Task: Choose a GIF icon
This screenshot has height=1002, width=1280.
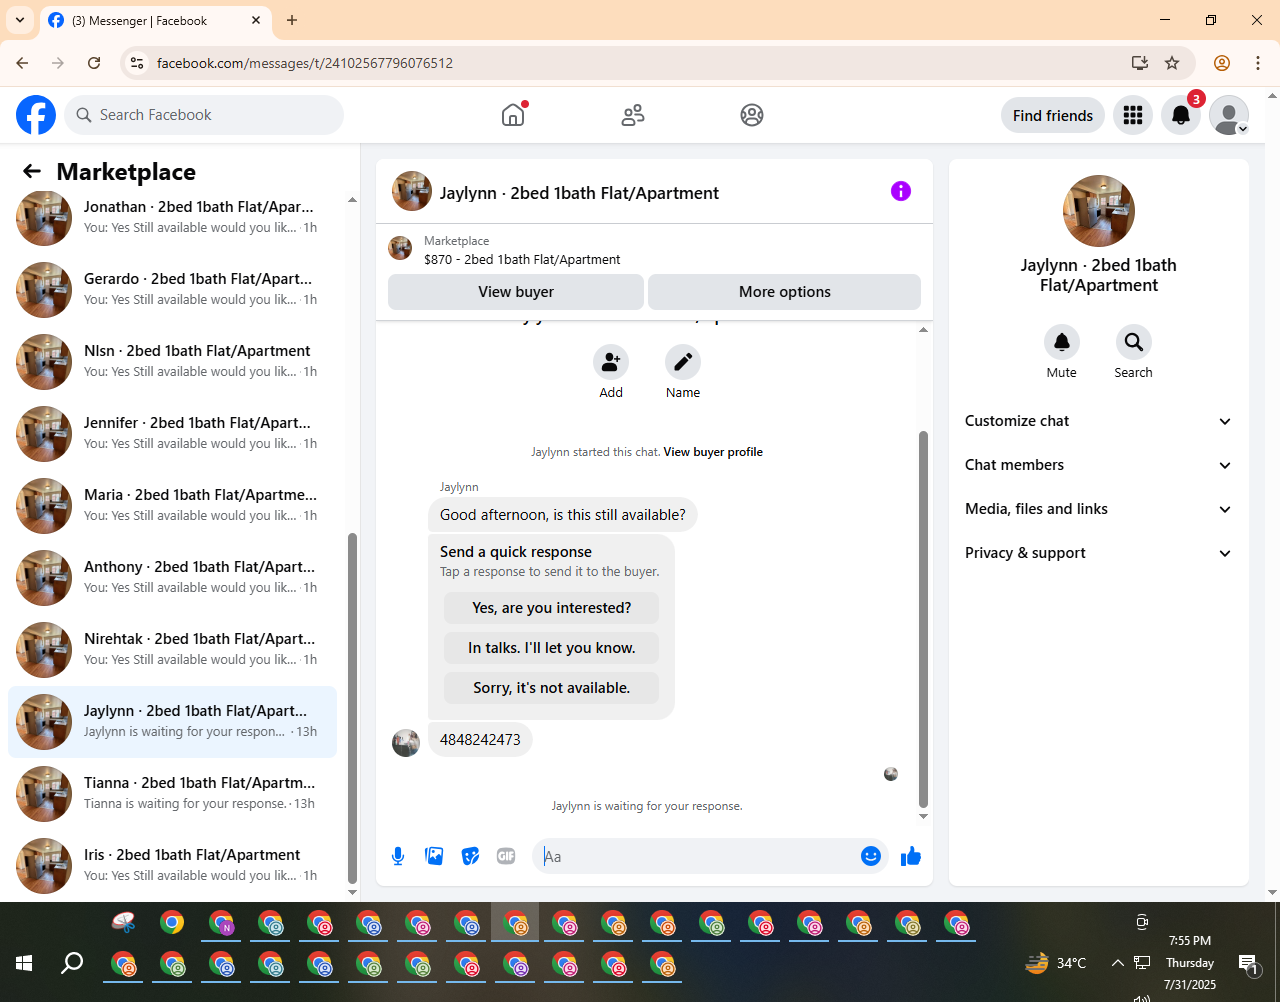Action: [x=506, y=856]
